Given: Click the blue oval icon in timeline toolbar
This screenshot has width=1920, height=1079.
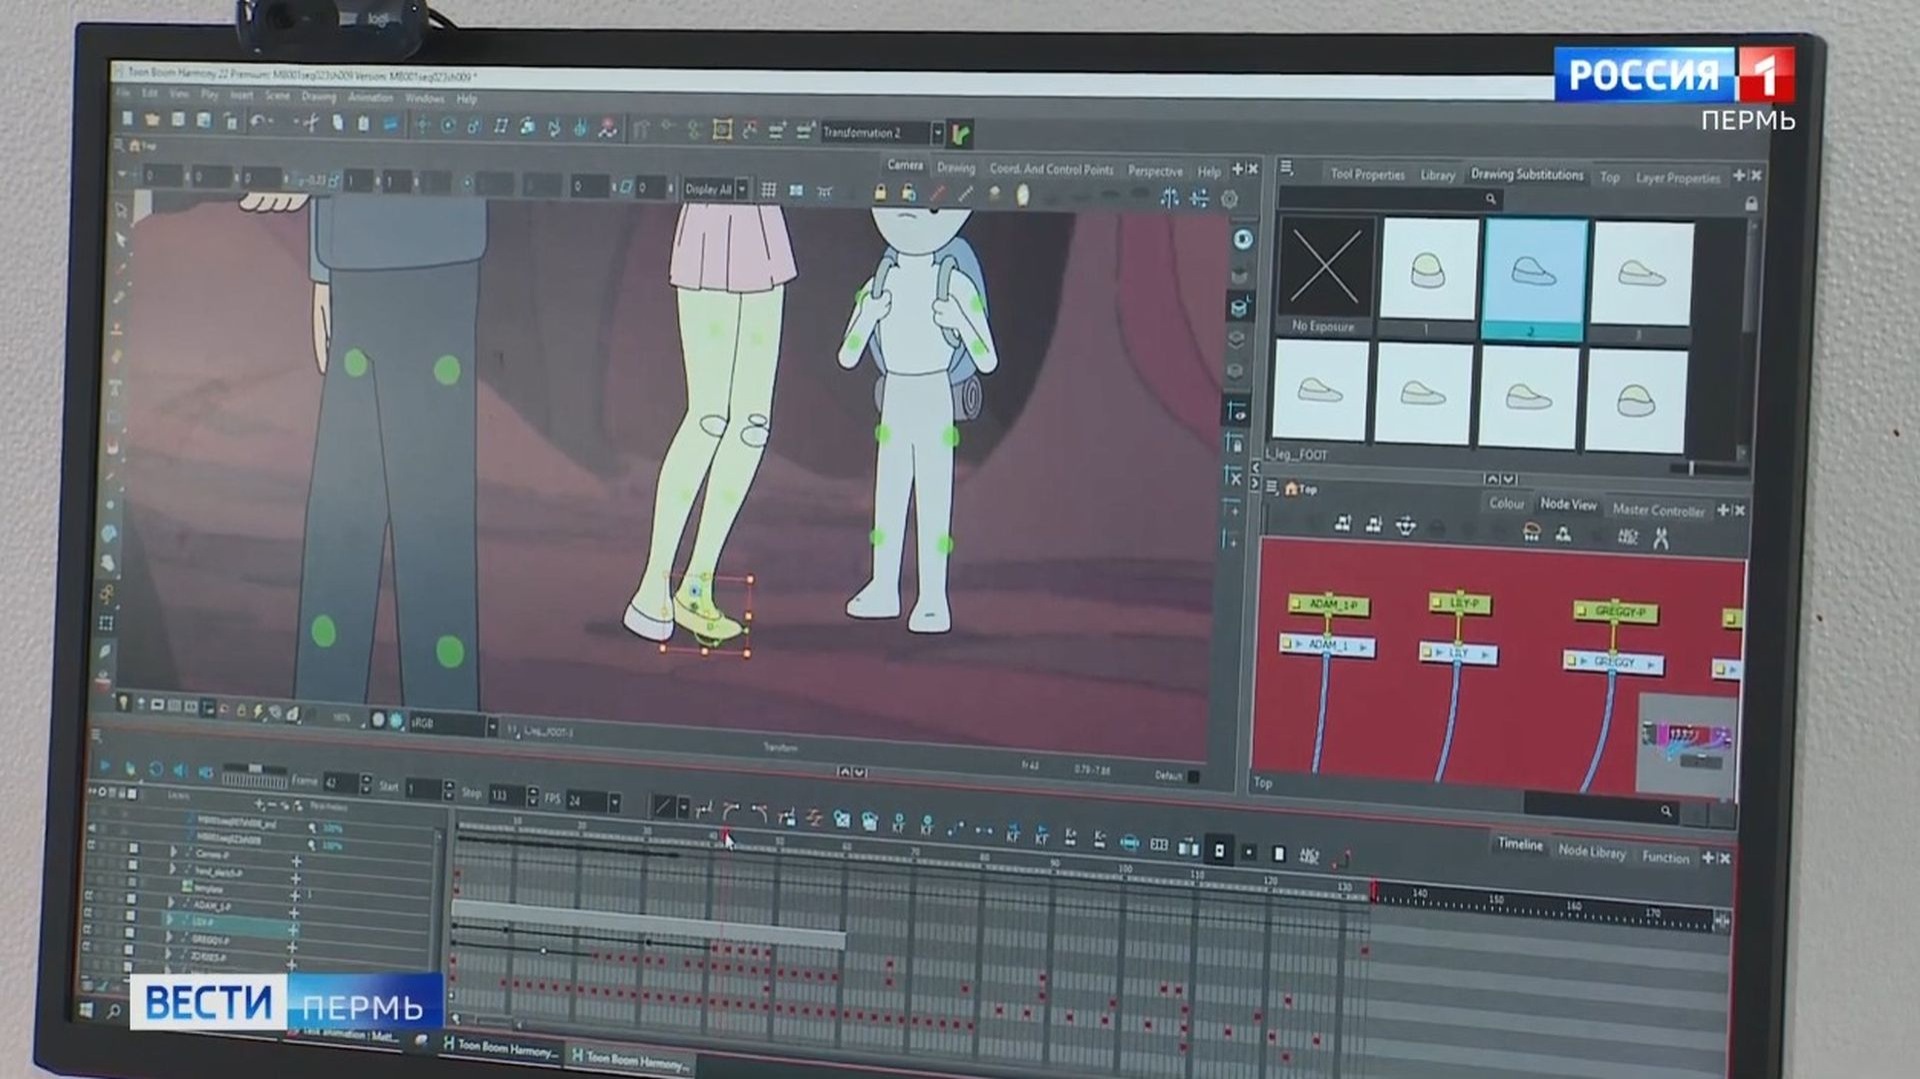Looking at the screenshot, I should [1129, 843].
